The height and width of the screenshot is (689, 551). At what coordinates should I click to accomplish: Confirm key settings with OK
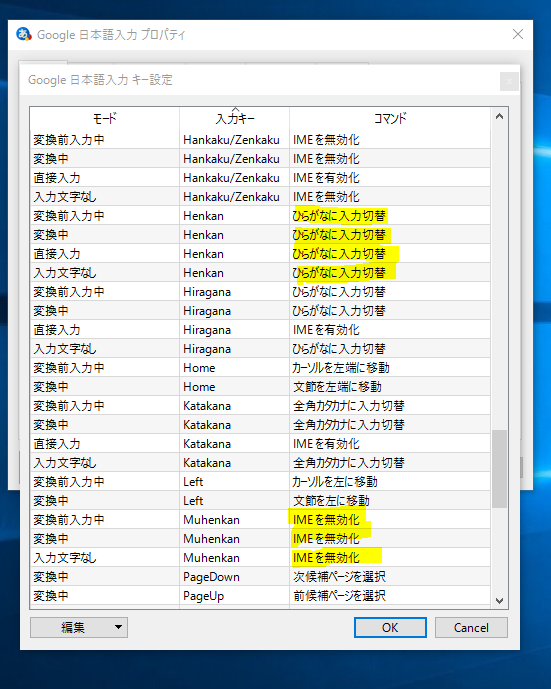click(390, 627)
